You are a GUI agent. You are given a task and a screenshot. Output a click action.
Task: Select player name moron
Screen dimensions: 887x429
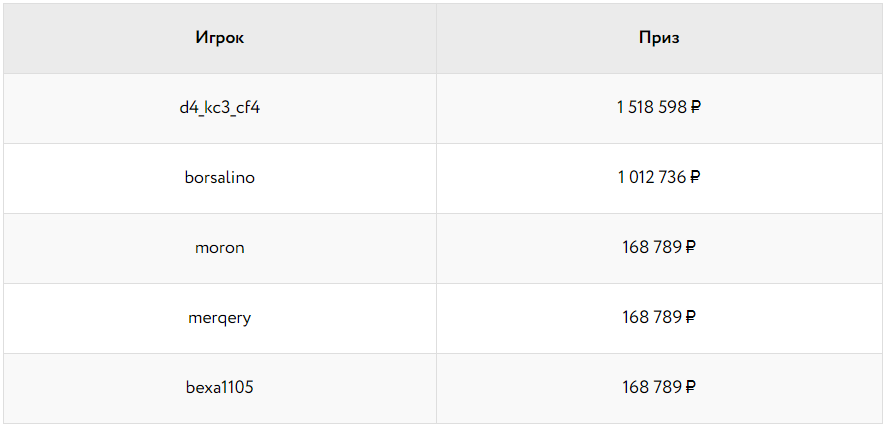[x=219, y=248]
